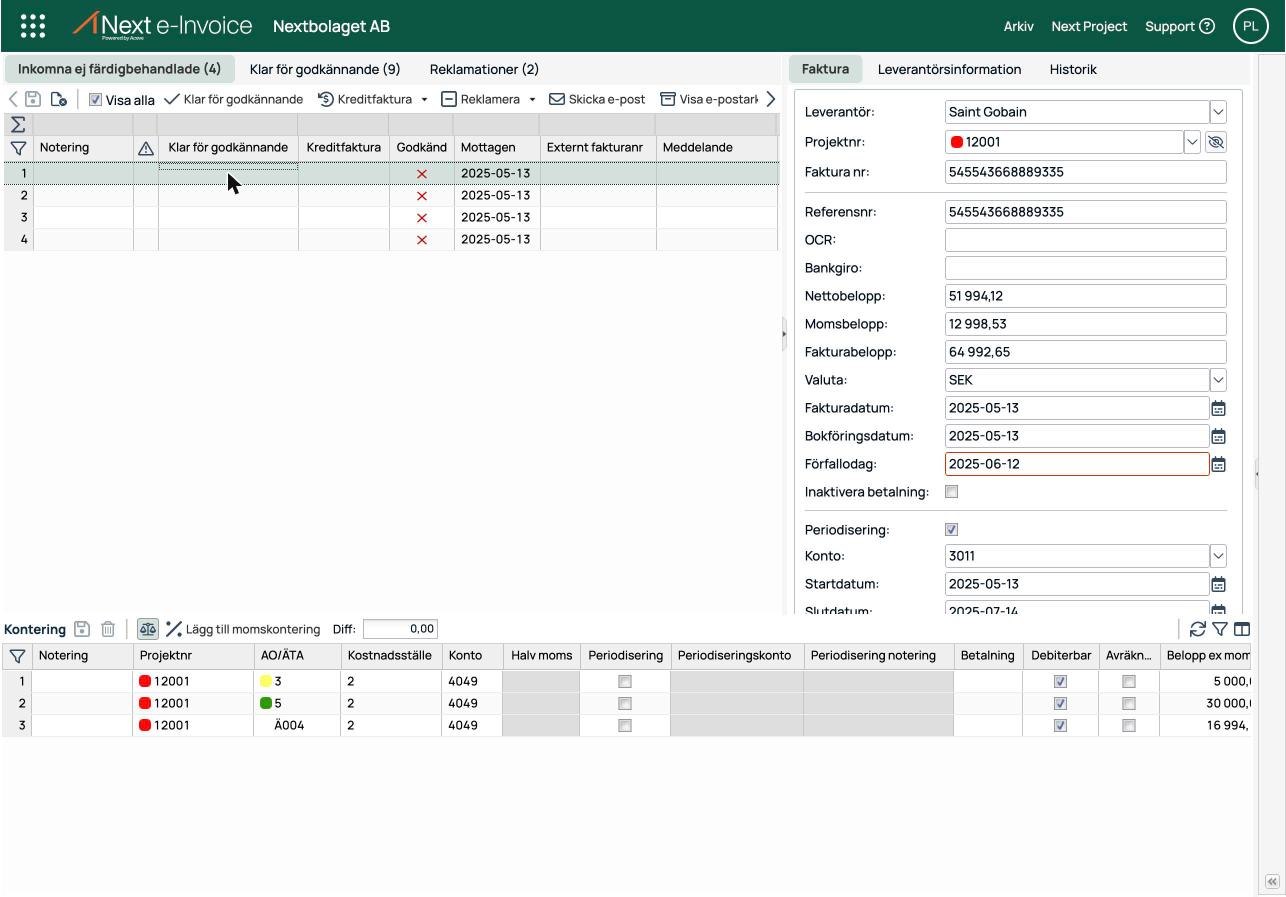Screen dimensions: 1286x897
Task: Open Reklamera dropdown arrow in toolbar
Action: point(532,100)
